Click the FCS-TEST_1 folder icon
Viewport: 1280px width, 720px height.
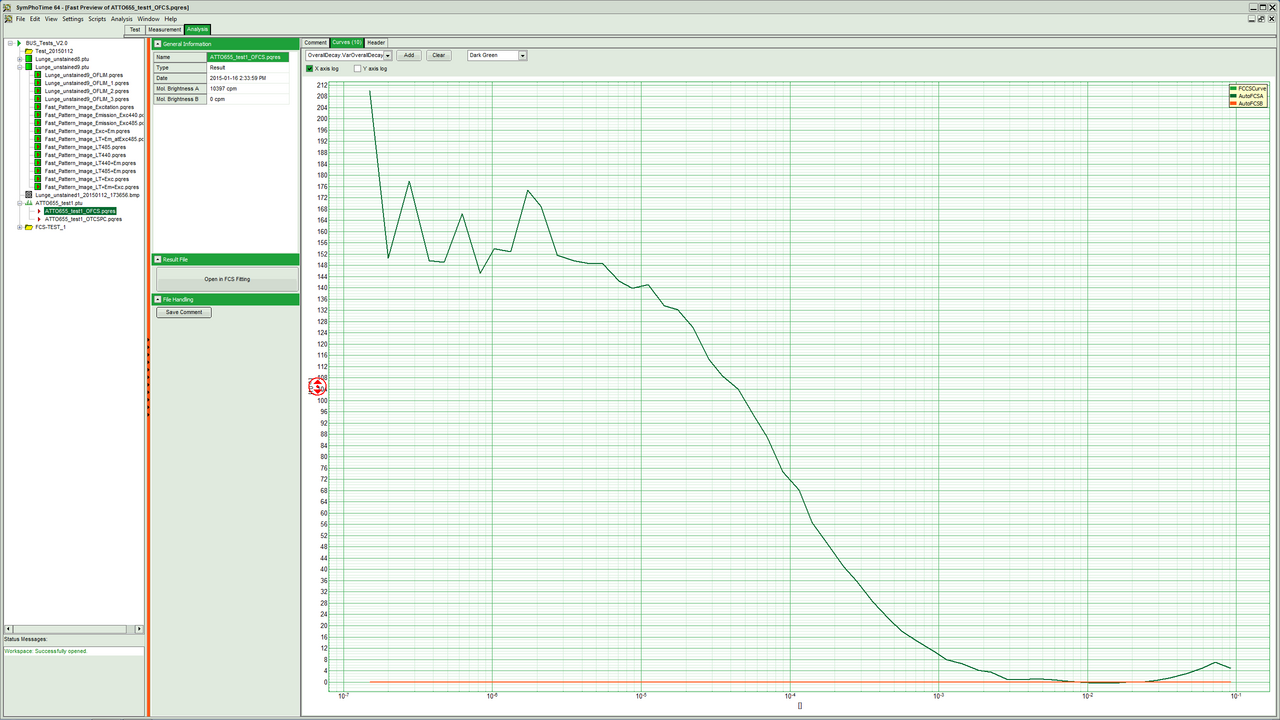coord(29,227)
